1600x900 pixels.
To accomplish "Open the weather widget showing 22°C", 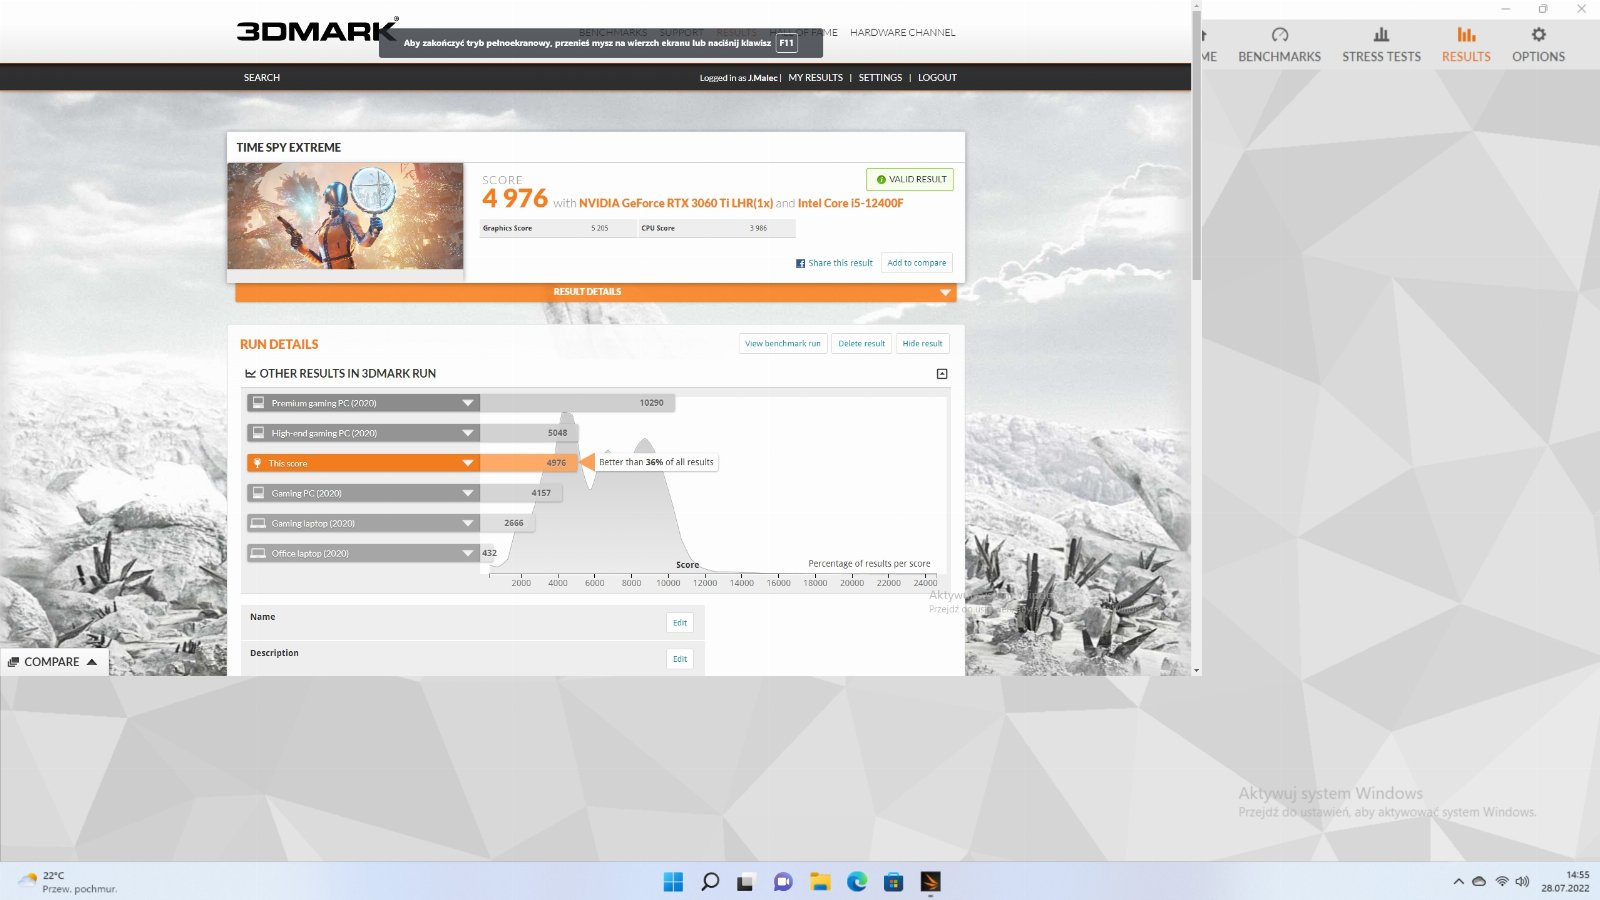I will (x=68, y=882).
